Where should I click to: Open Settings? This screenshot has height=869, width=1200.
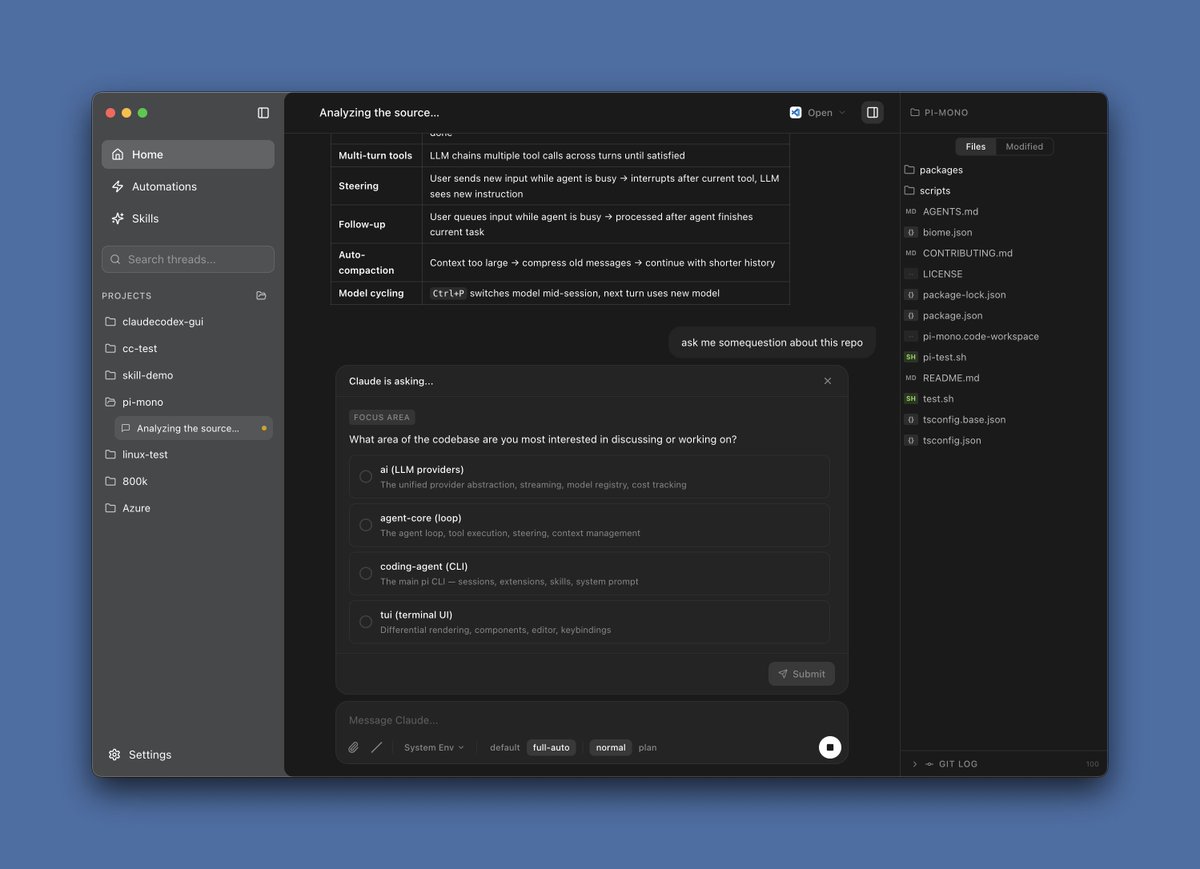140,754
